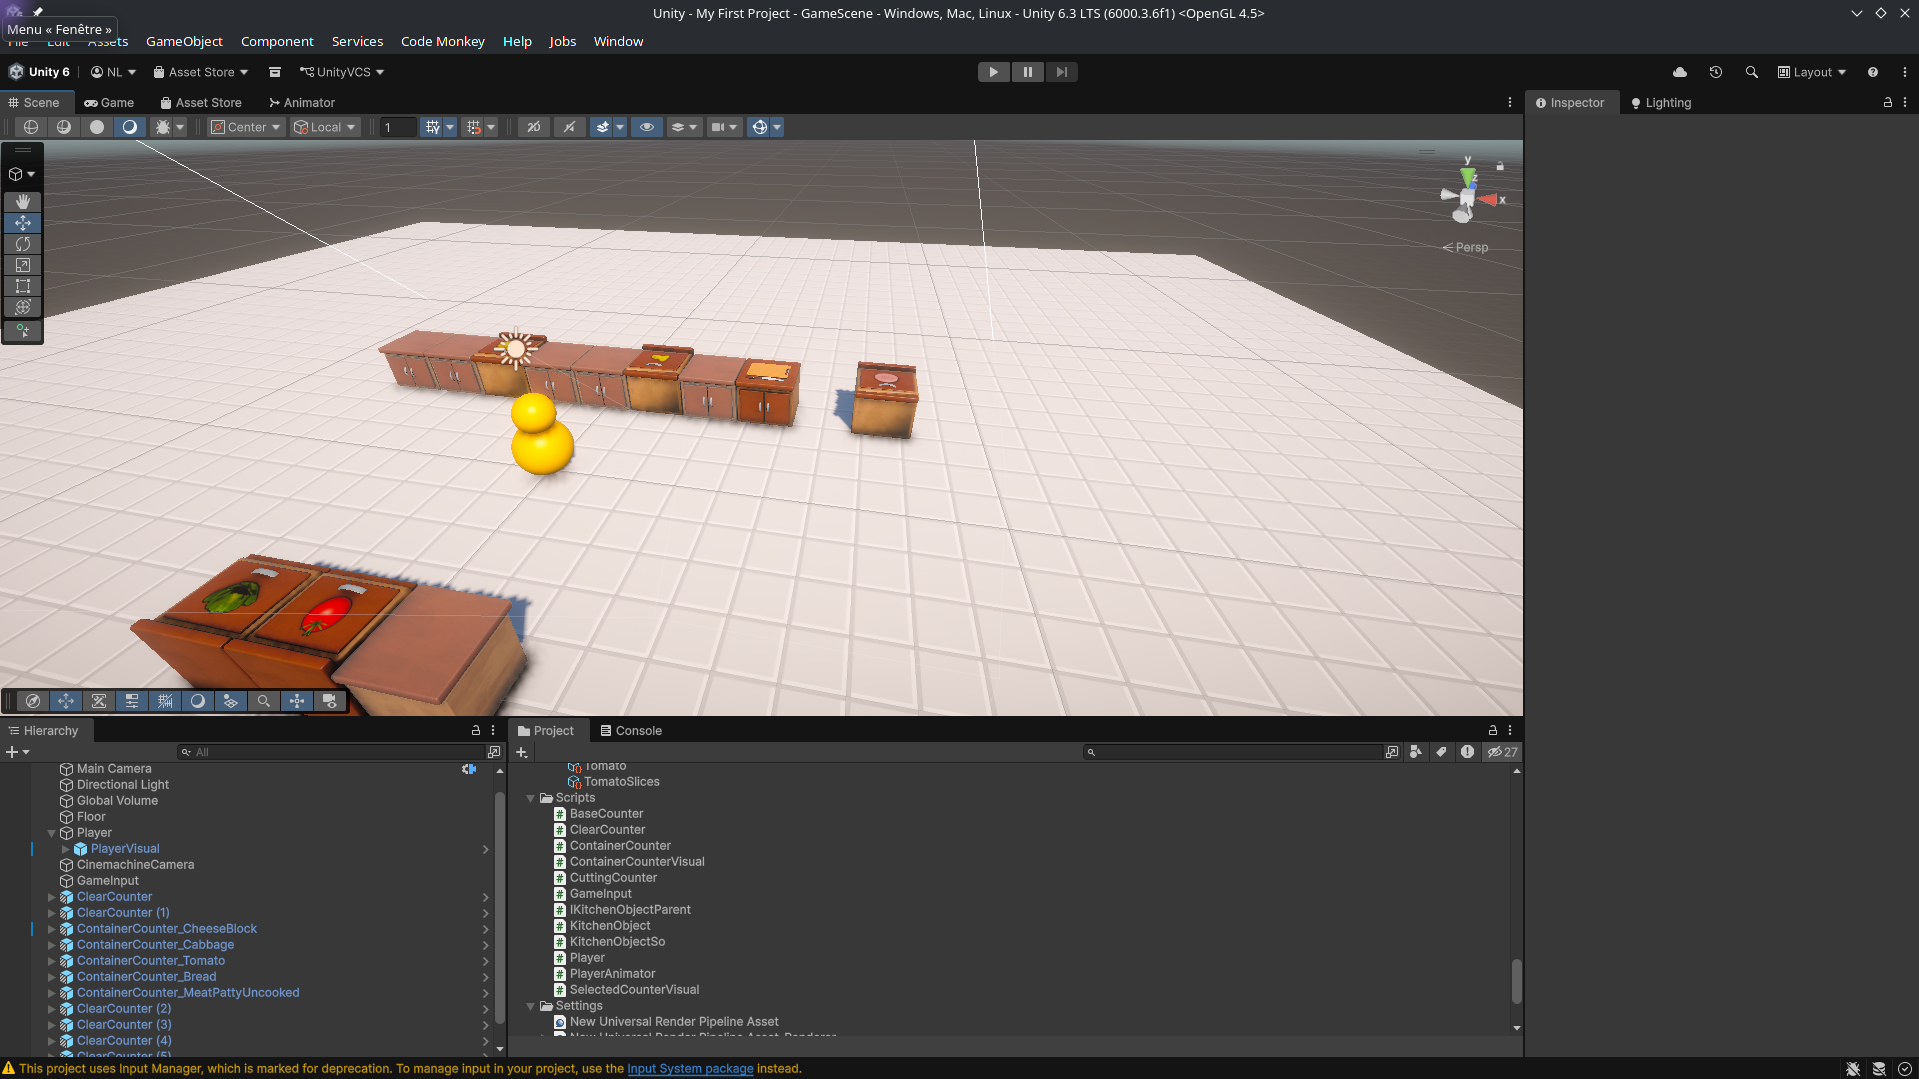Click the Hierarchy panel vertical scrollbar
Viewport: 1919px width, 1079px height.
pos(499,910)
